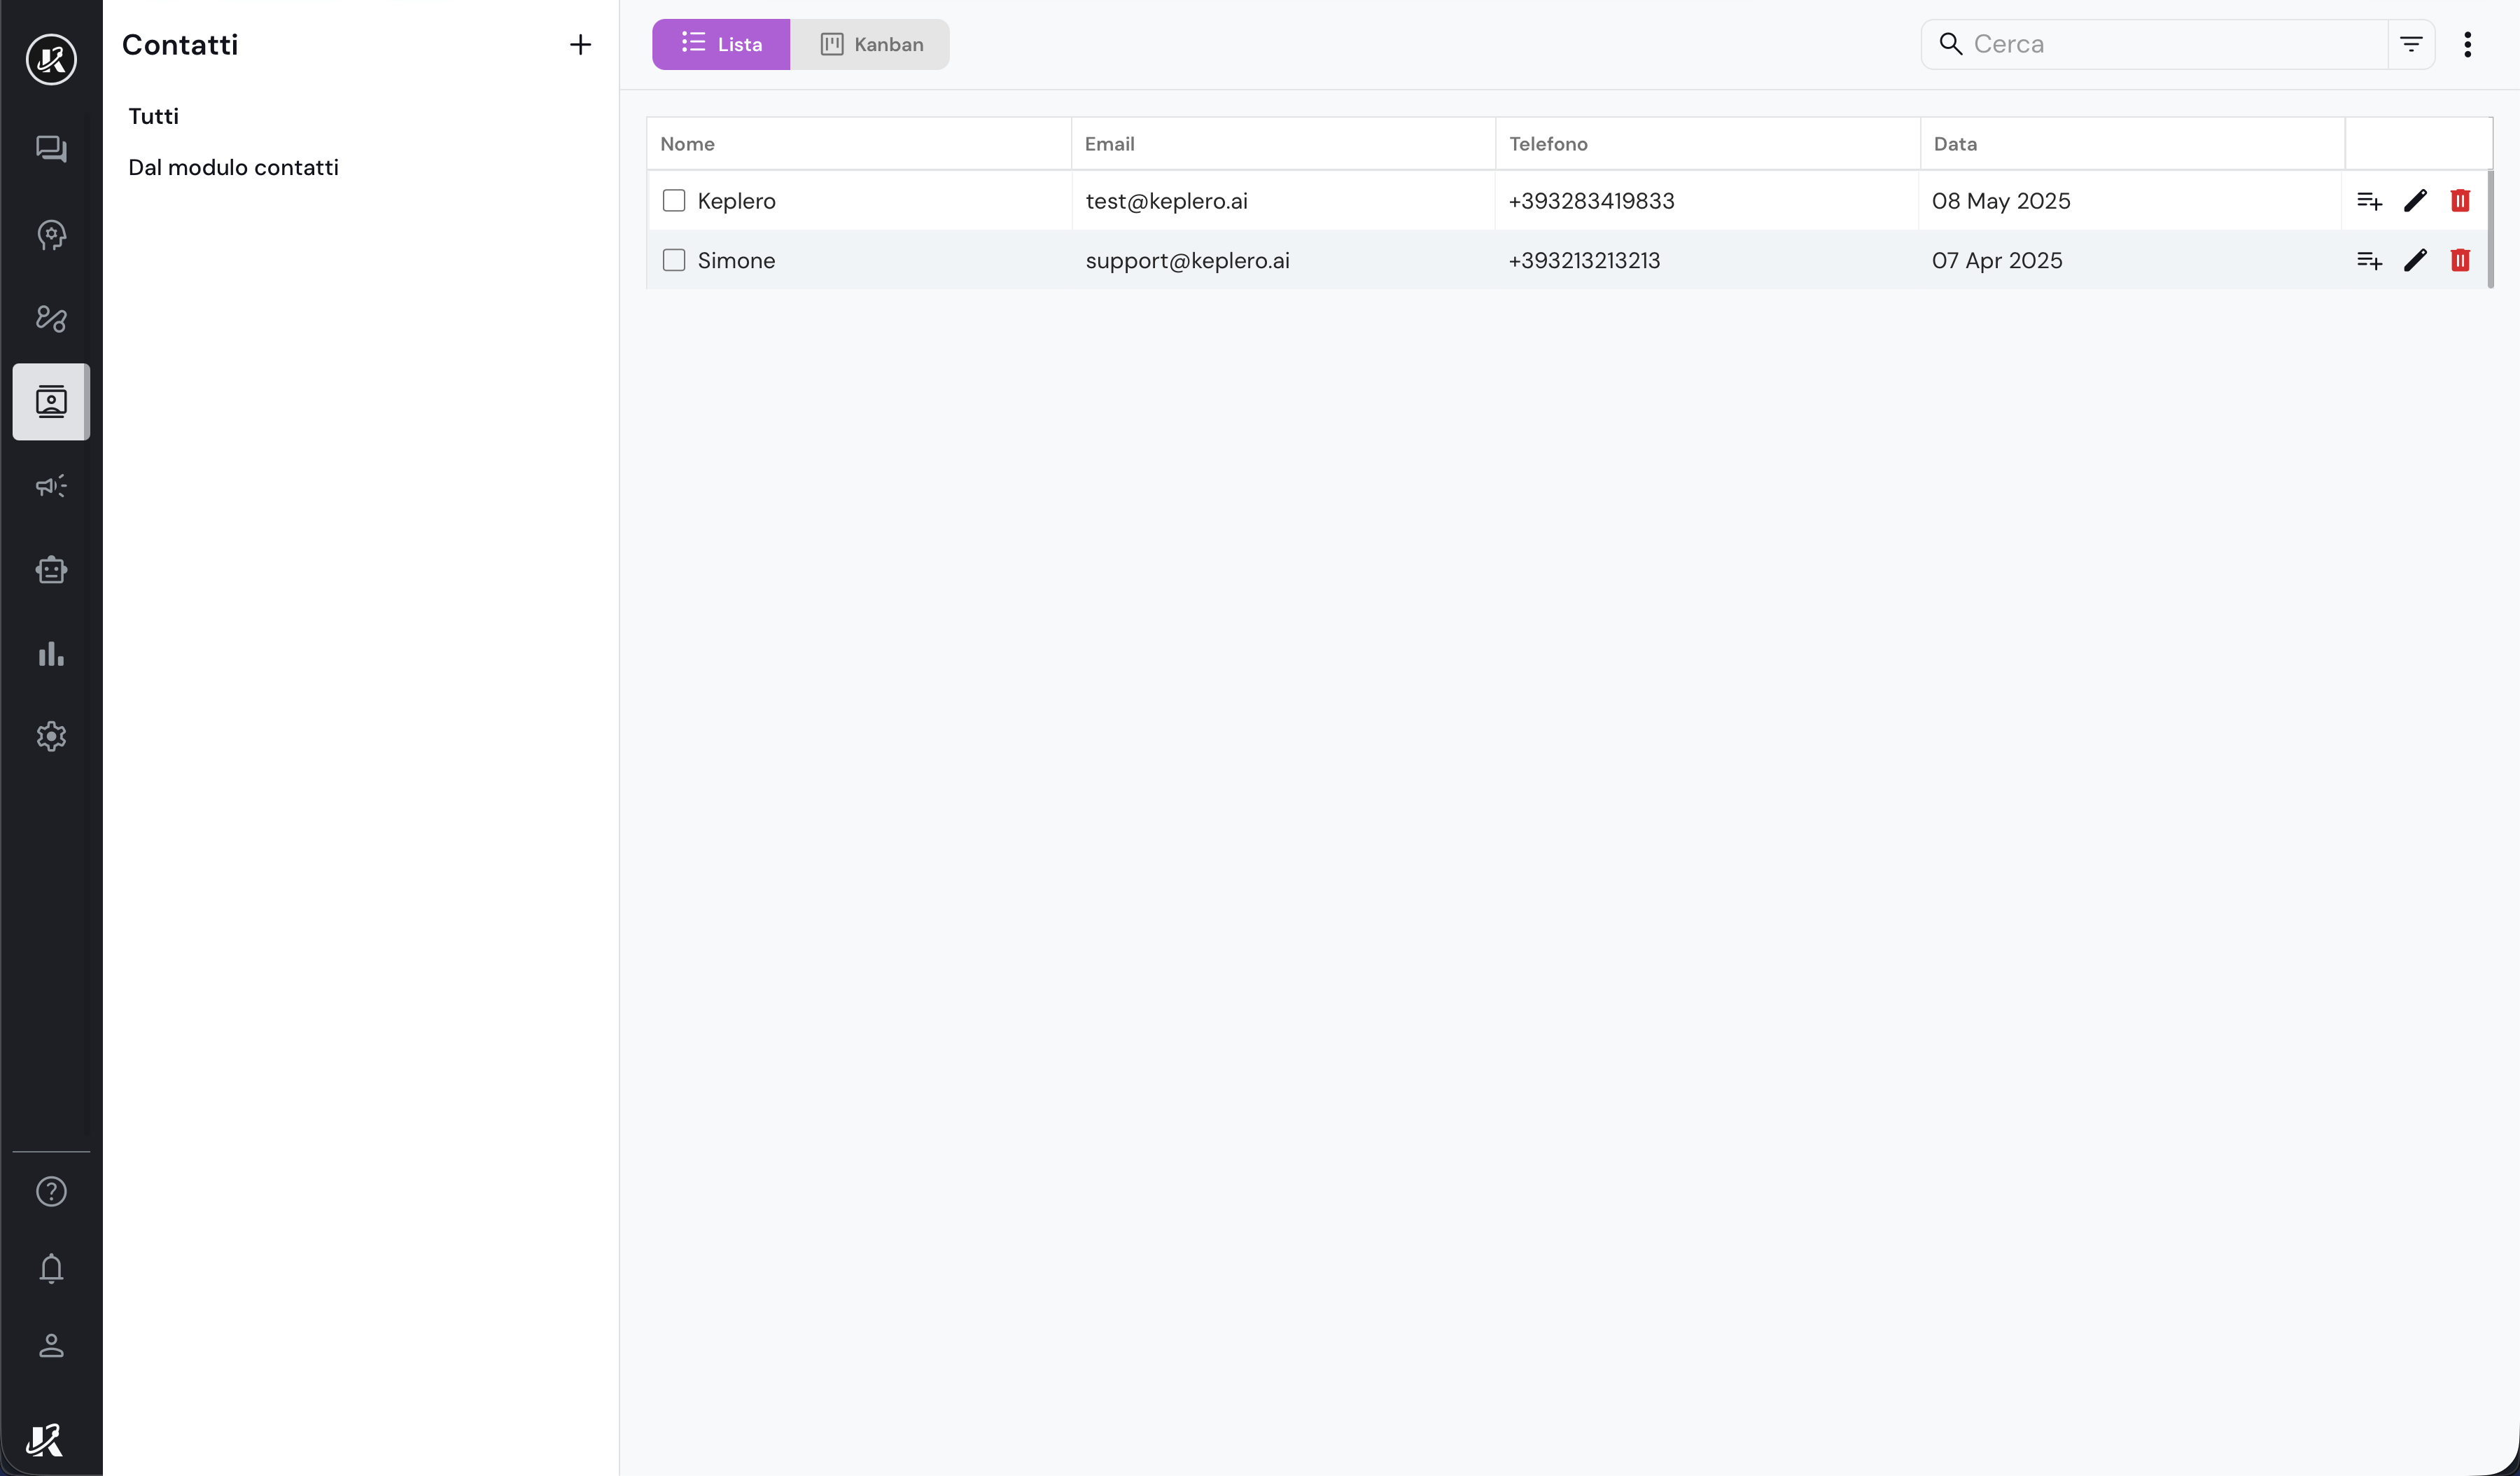Switch to the Kanban view tab

[x=871, y=44]
